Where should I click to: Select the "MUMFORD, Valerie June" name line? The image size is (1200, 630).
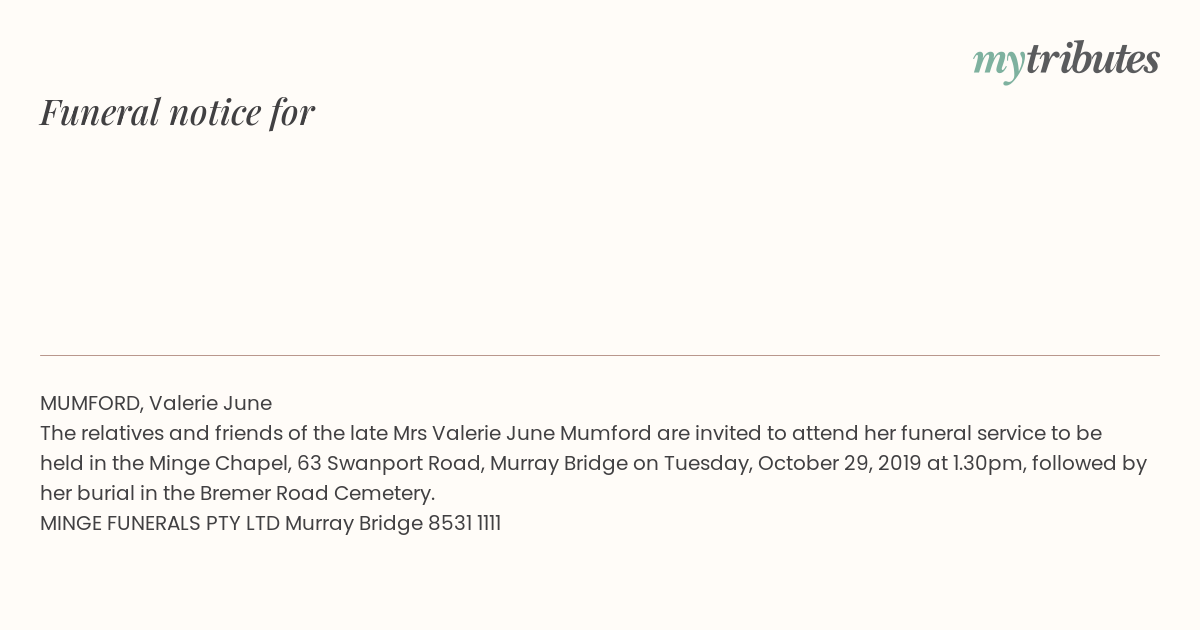click(156, 403)
